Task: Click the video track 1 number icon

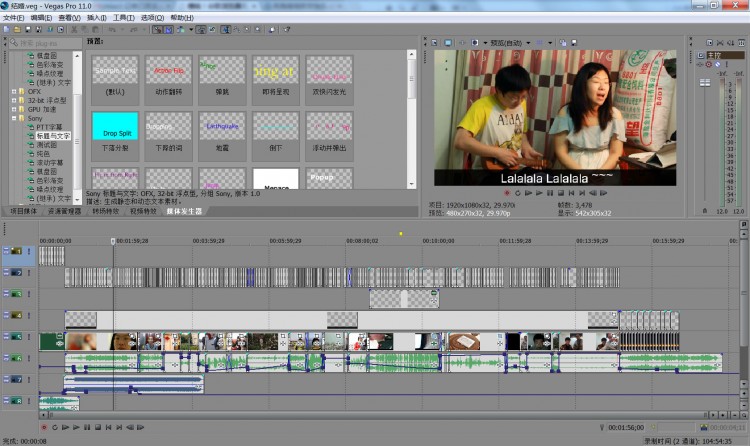Action: pos(17,251)
